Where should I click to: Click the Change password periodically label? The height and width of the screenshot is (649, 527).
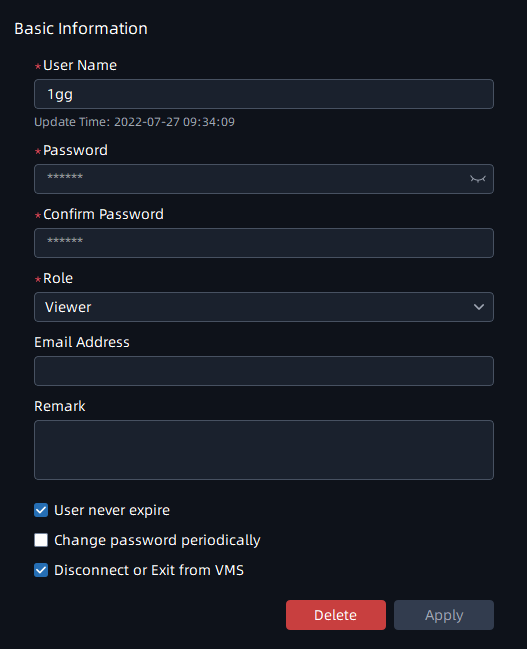[x=157, y=541]
